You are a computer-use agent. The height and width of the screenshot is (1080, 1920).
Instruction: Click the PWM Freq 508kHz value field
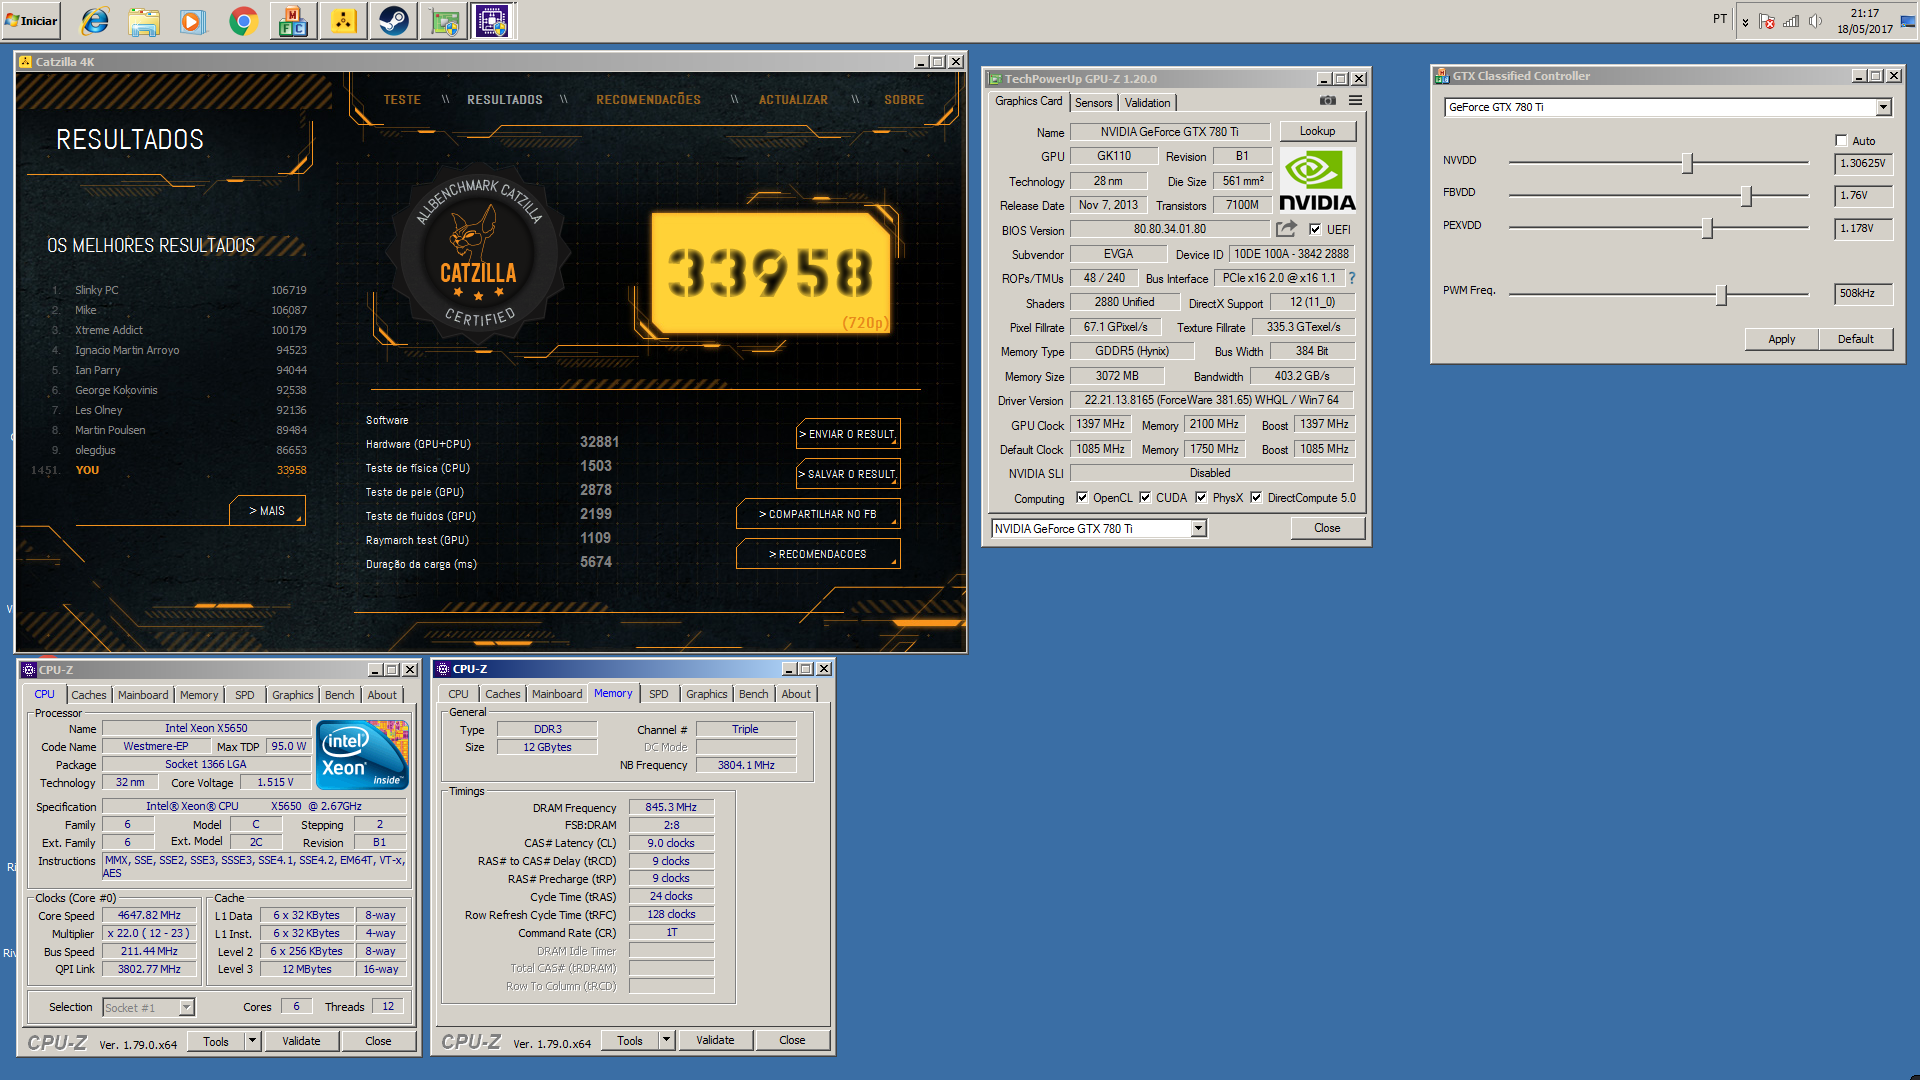(1863, 293)
